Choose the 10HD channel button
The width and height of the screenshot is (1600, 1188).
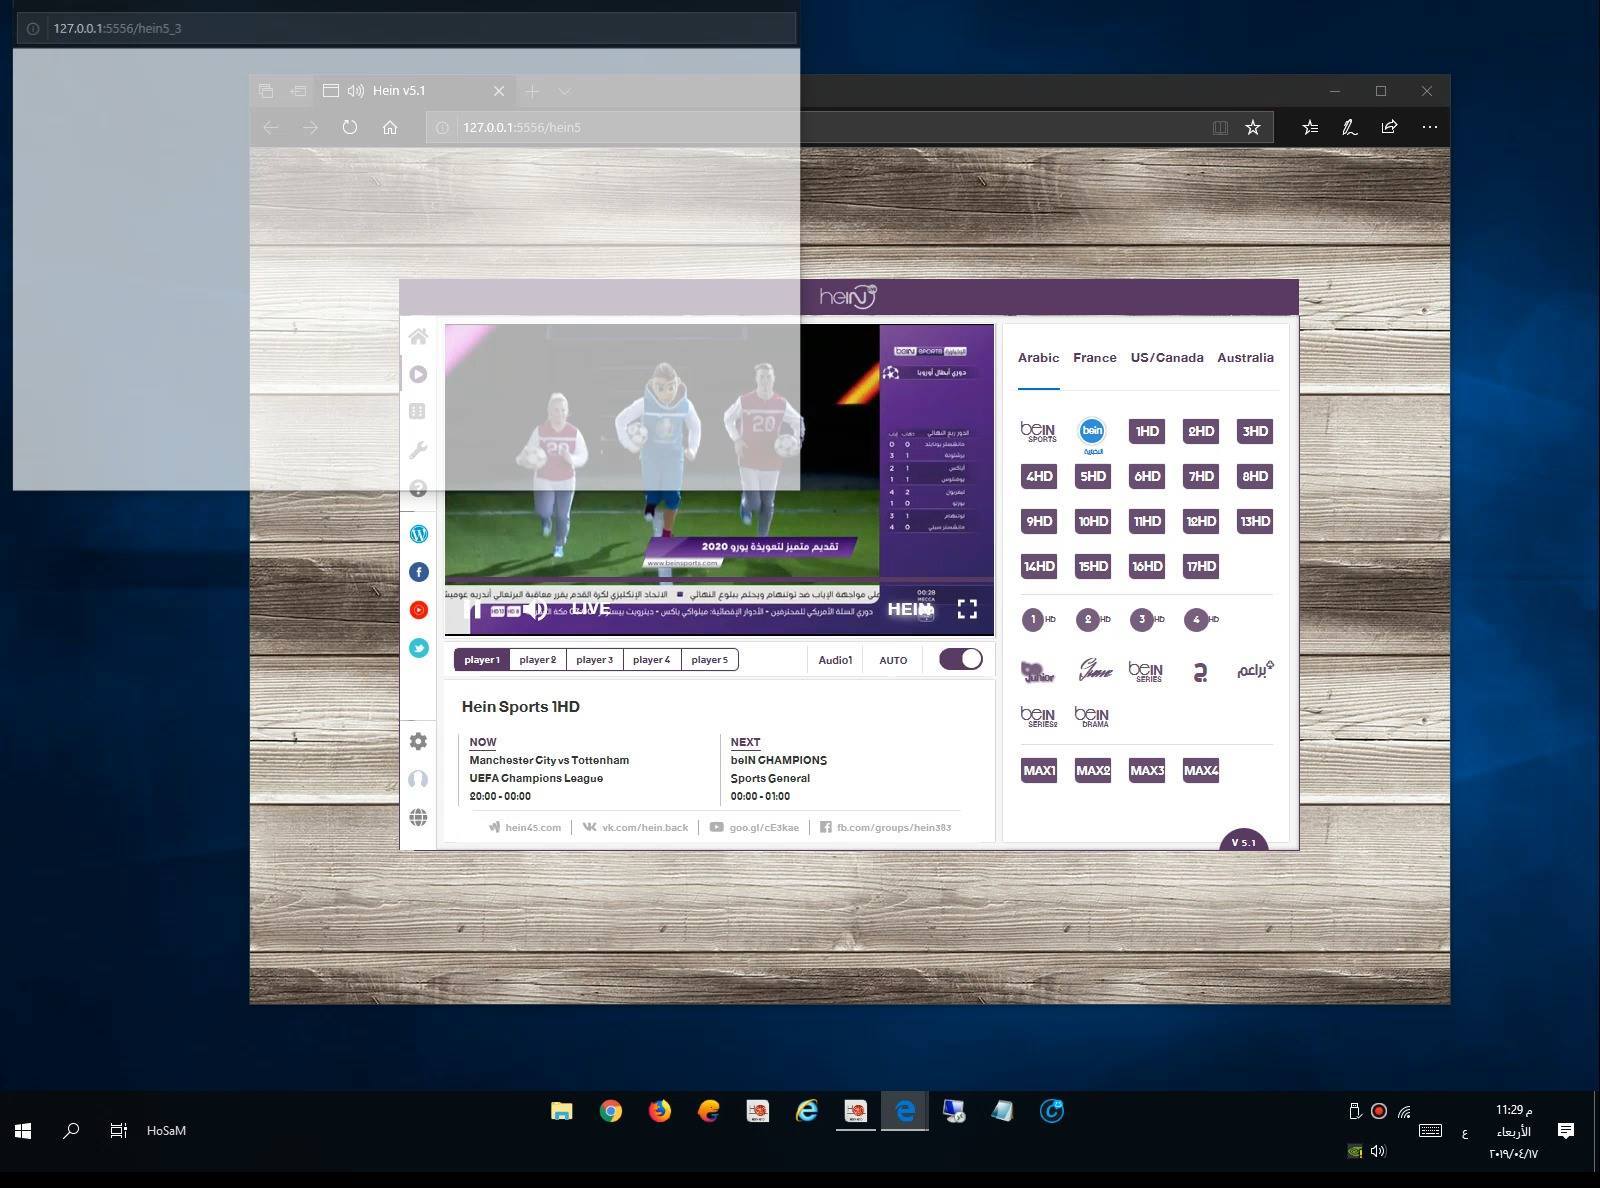tap(1093, 521)
